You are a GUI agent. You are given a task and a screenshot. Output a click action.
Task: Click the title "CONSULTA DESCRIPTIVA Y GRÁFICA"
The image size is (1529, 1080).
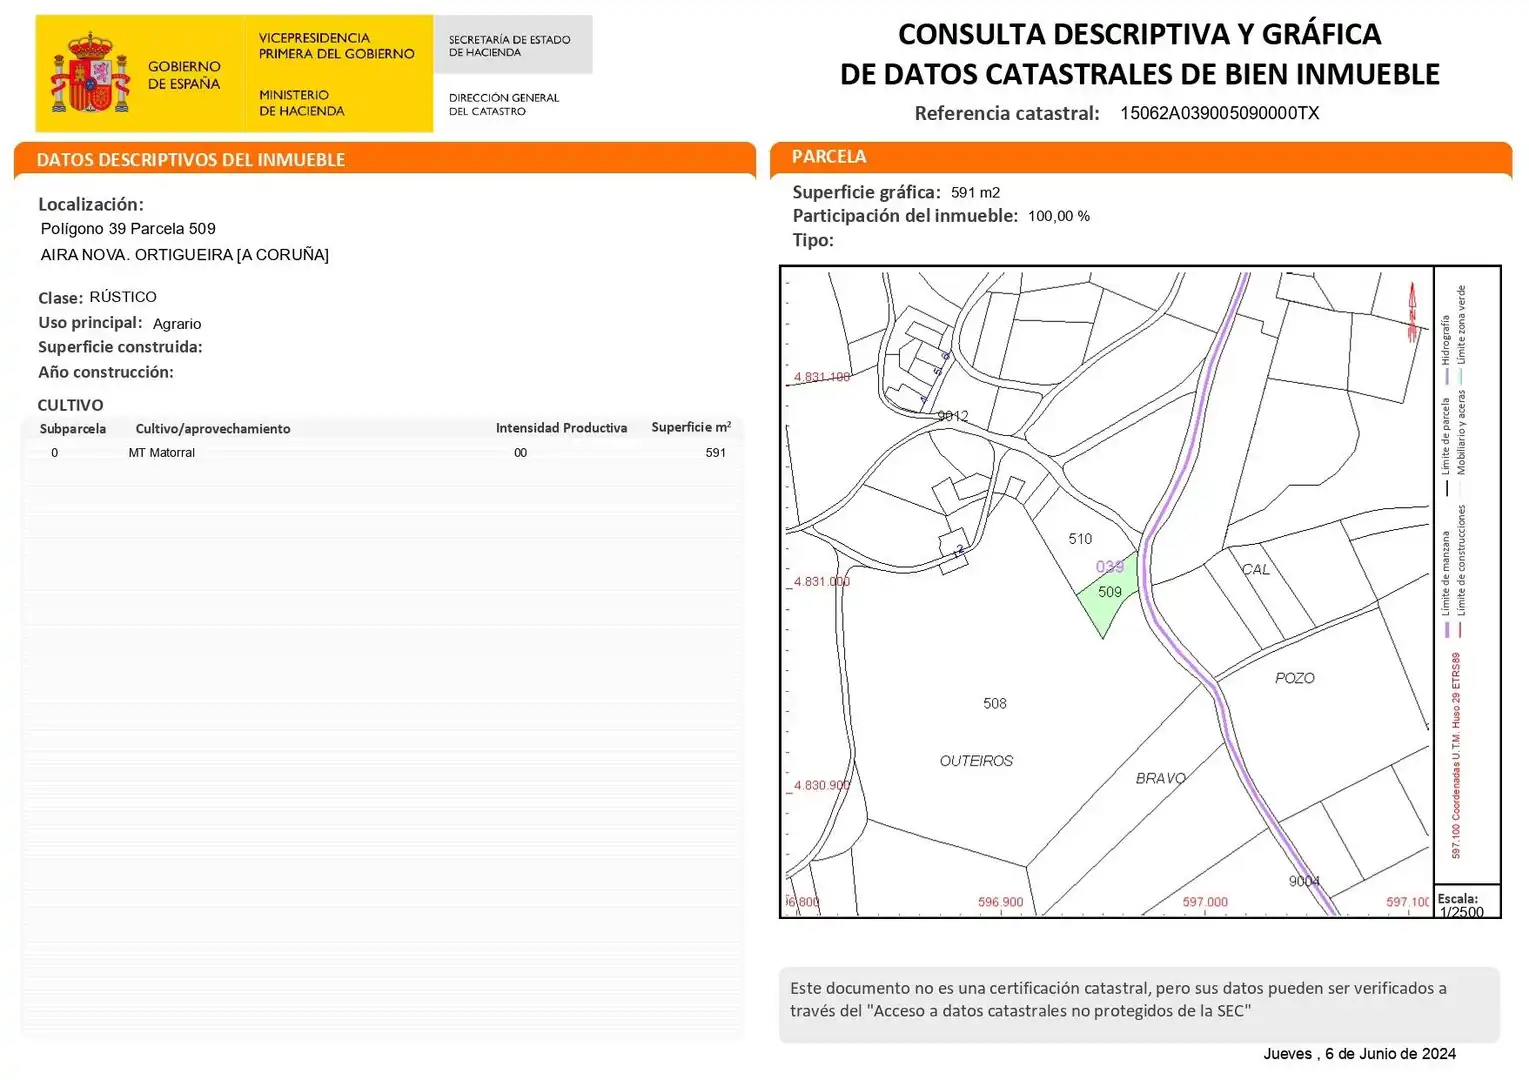pos(1139,34)
